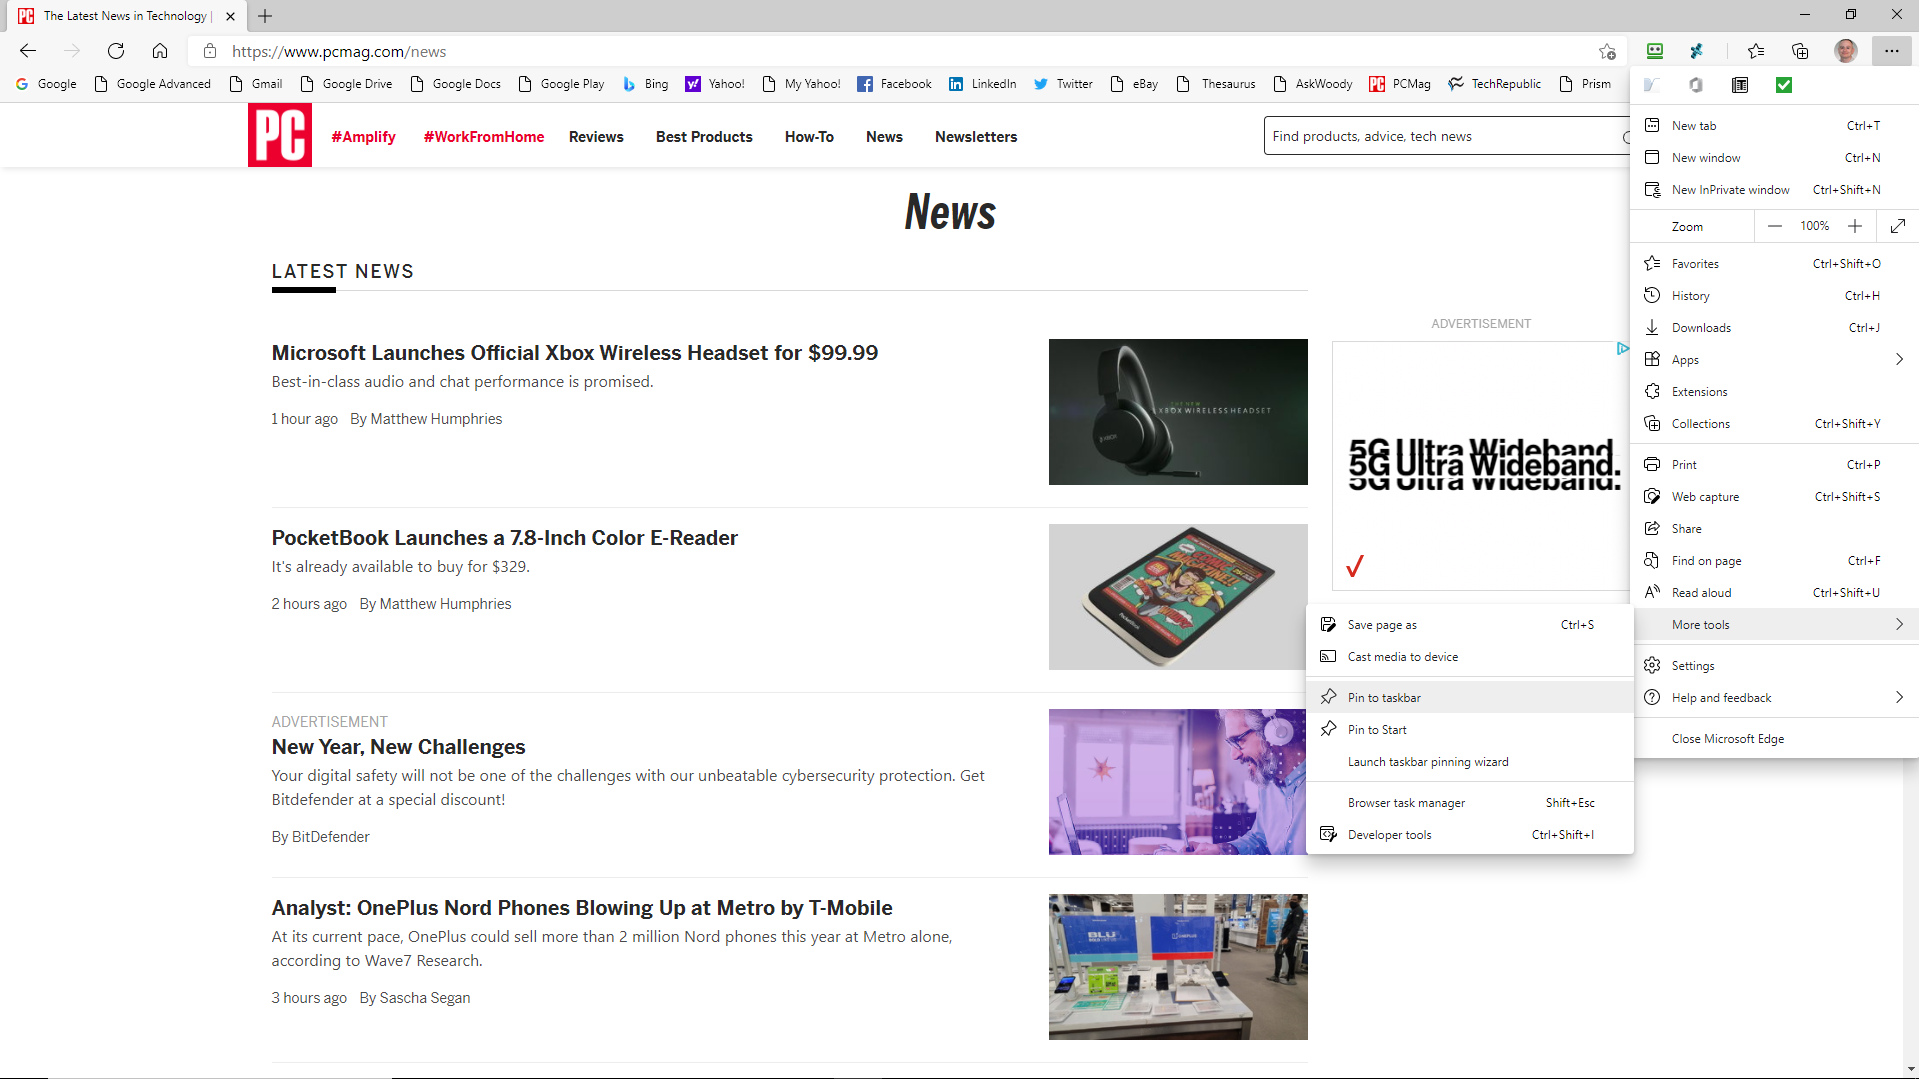Open the LinkedIn bookmark
This screenshot has width=1919, height=1079.
pos(983,84)
